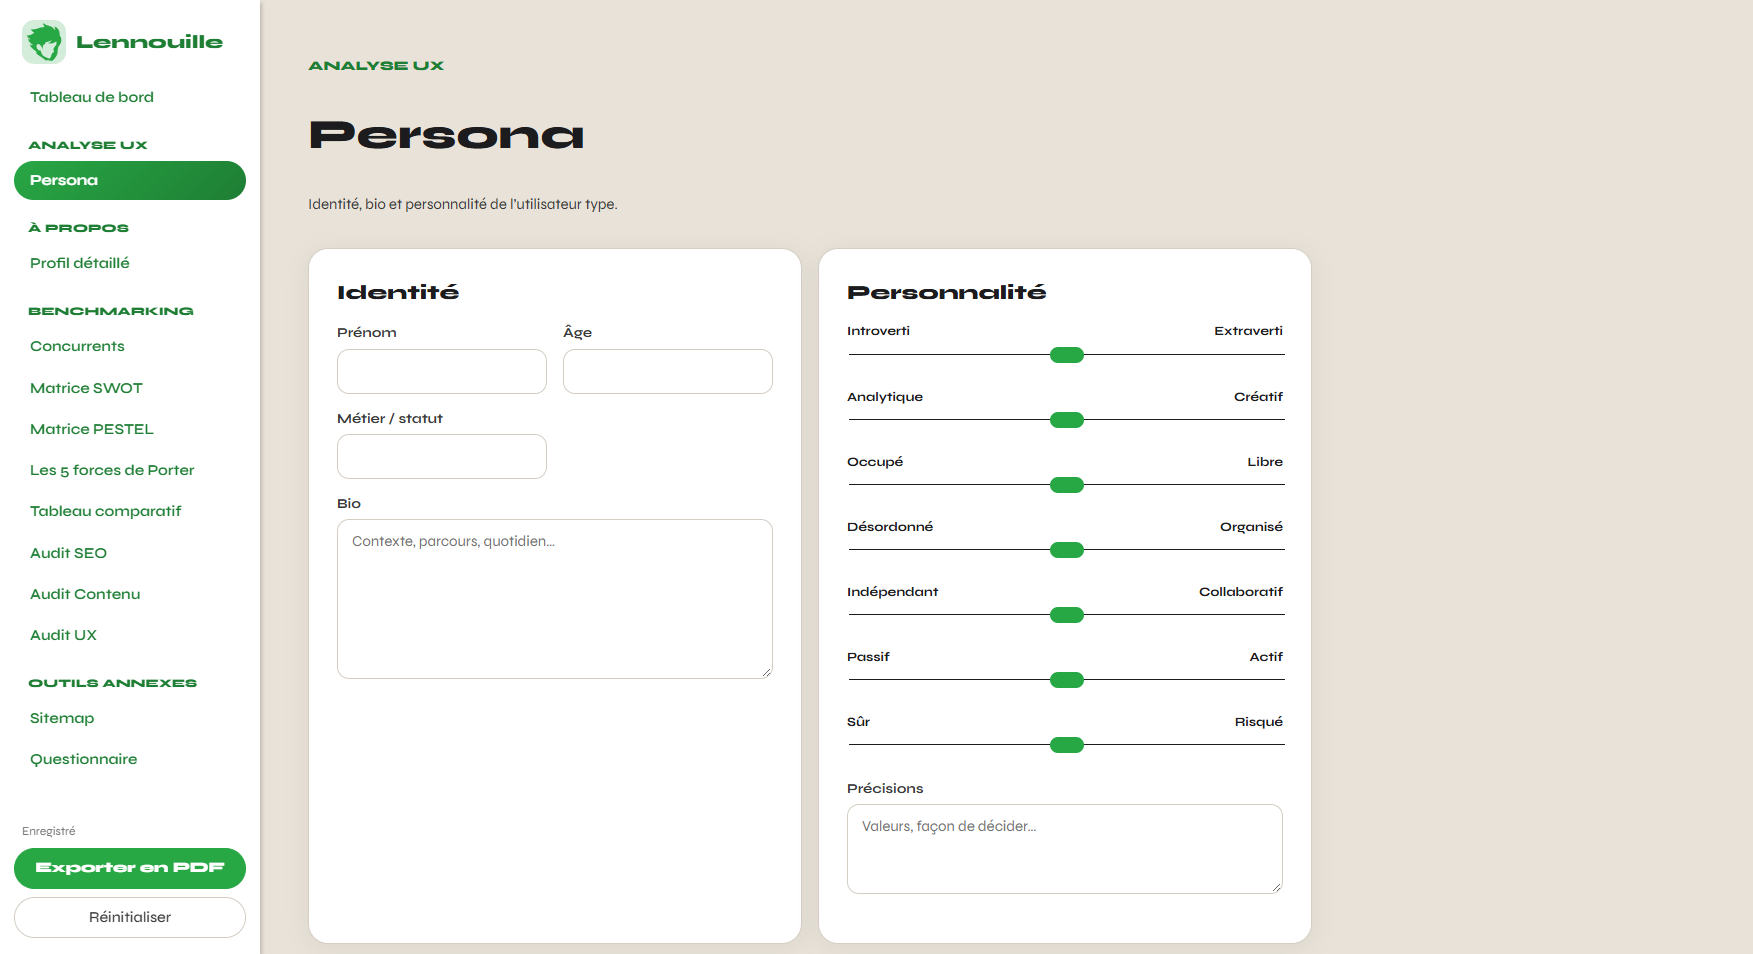Navigate to Audit UX
This screenshot has width=1753, height=954.
click(63, 635)
